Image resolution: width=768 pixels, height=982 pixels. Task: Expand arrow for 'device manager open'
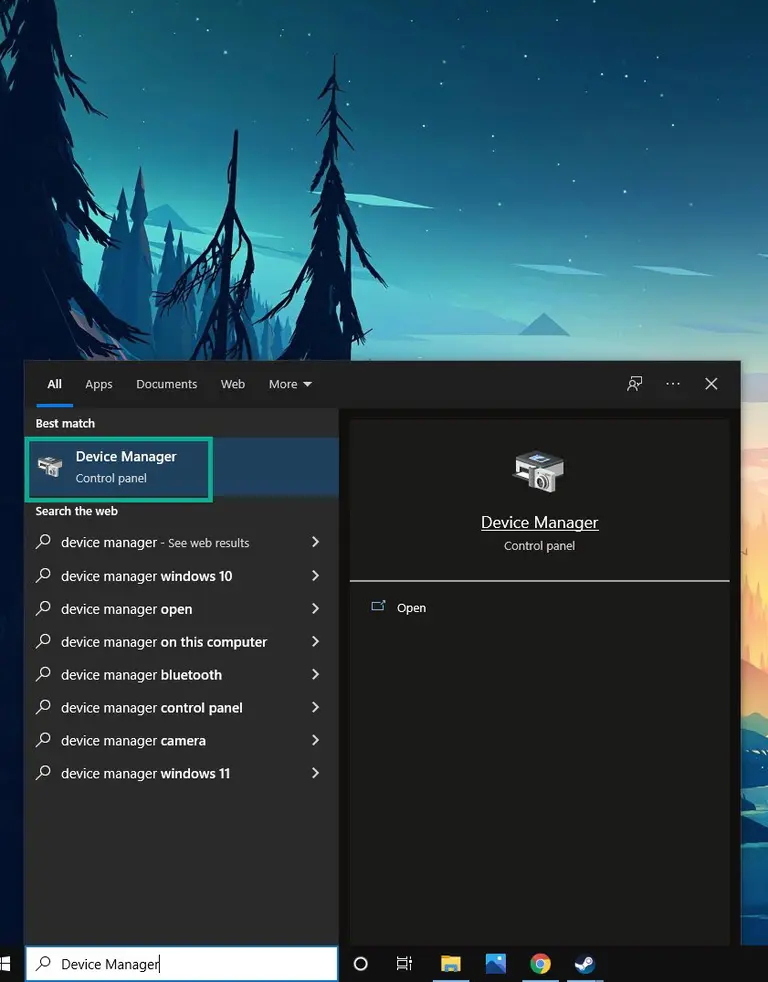(316, 608)
